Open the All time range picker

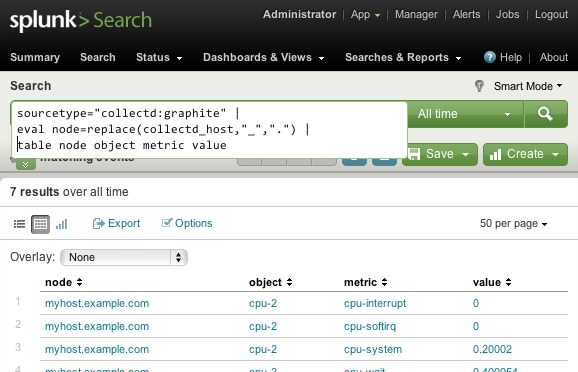[465, 114]
